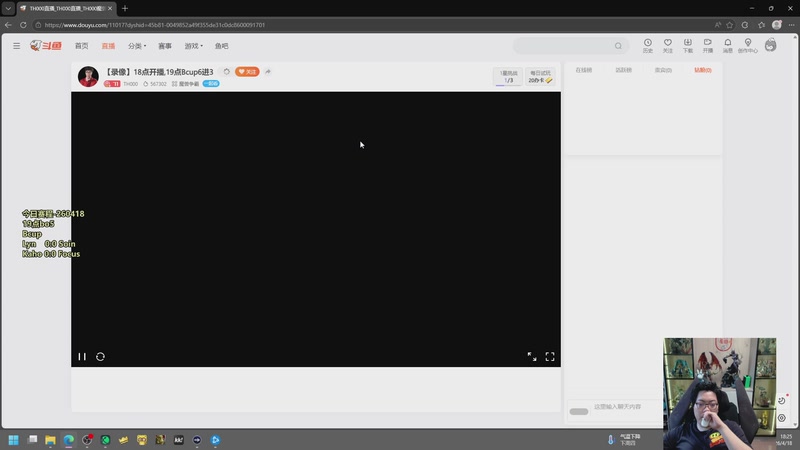Click the target icon below moon icon

[782, 418]
